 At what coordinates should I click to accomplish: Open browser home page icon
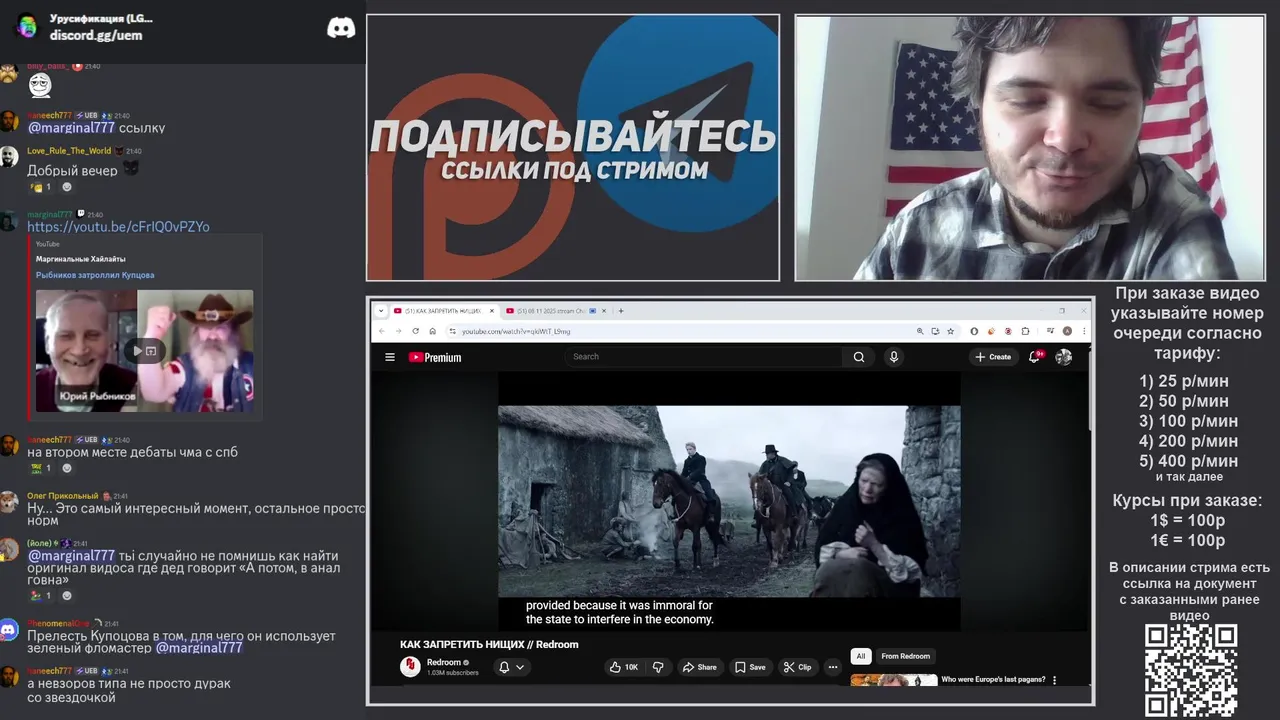pos(432,331)
